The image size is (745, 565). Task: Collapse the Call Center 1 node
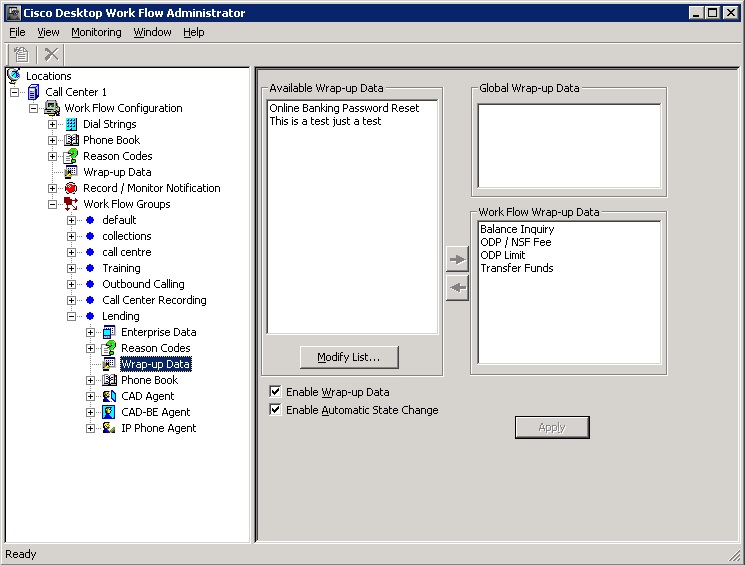[15, 92]
